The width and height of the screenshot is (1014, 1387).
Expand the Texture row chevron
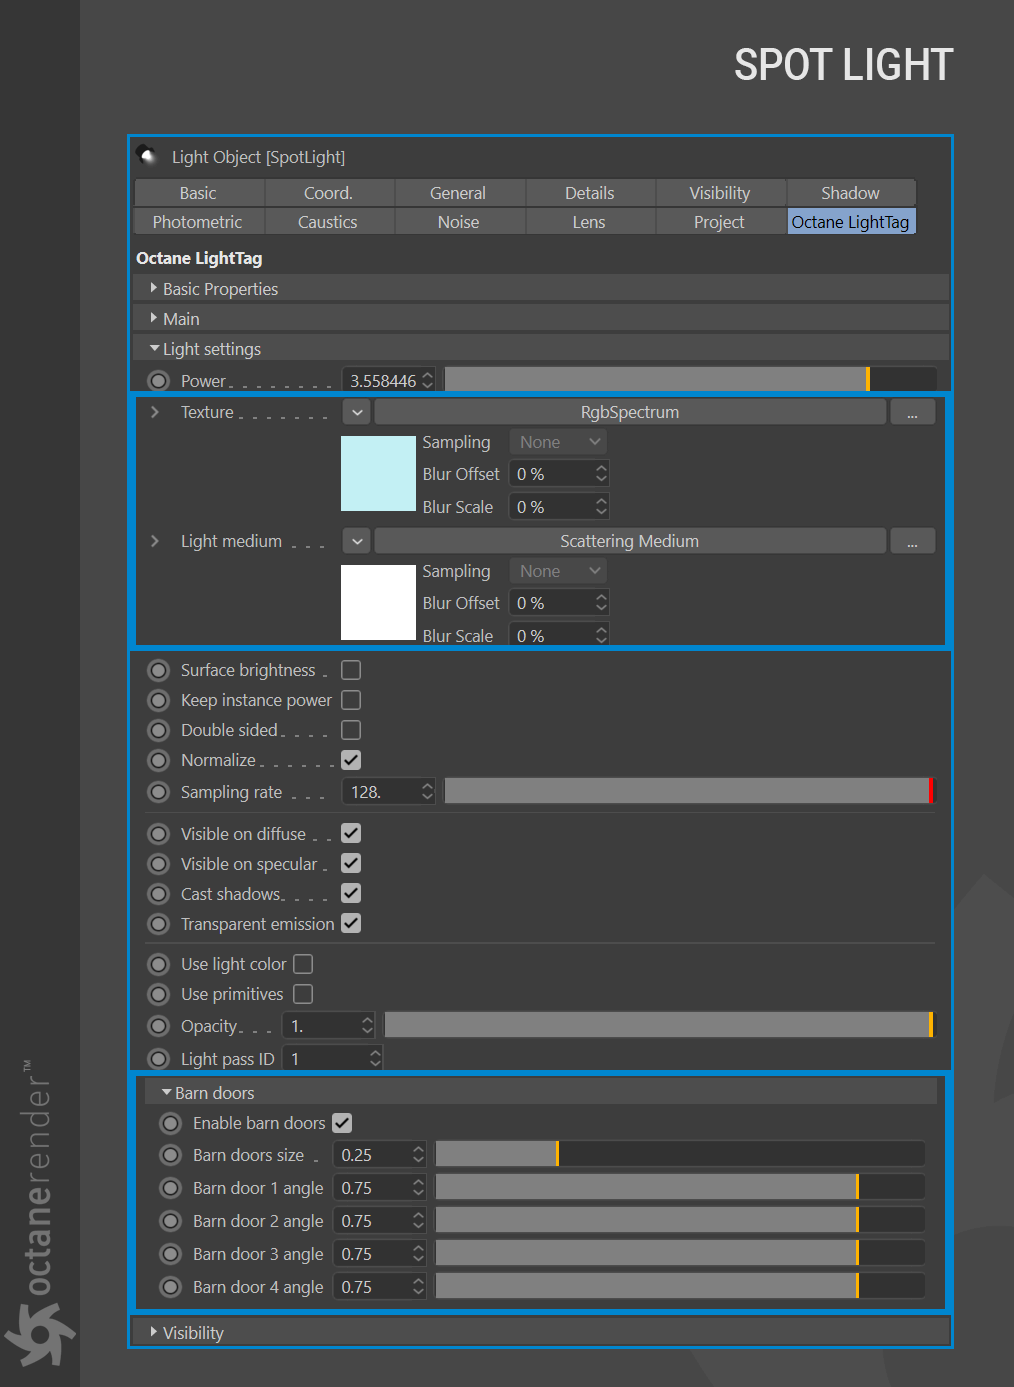click(x=154, y=412)
